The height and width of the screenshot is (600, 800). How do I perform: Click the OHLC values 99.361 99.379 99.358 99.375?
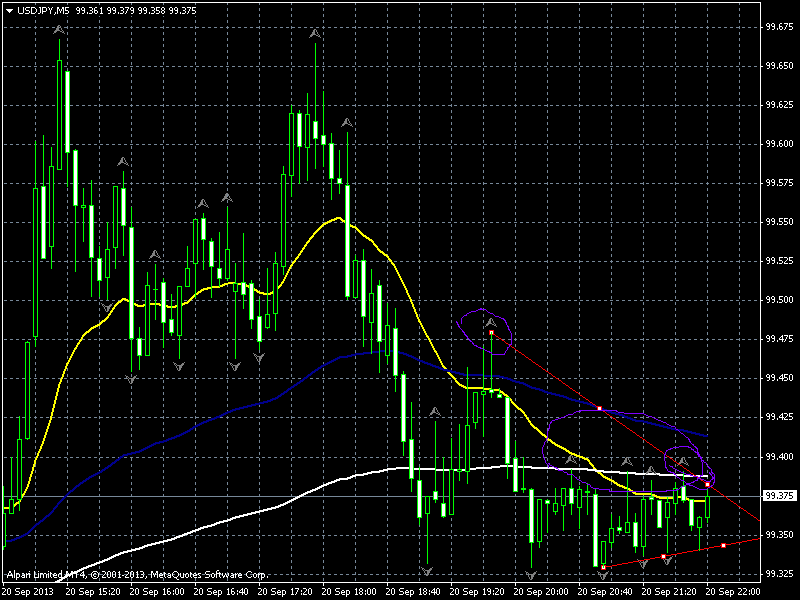[x=136, y=11]
